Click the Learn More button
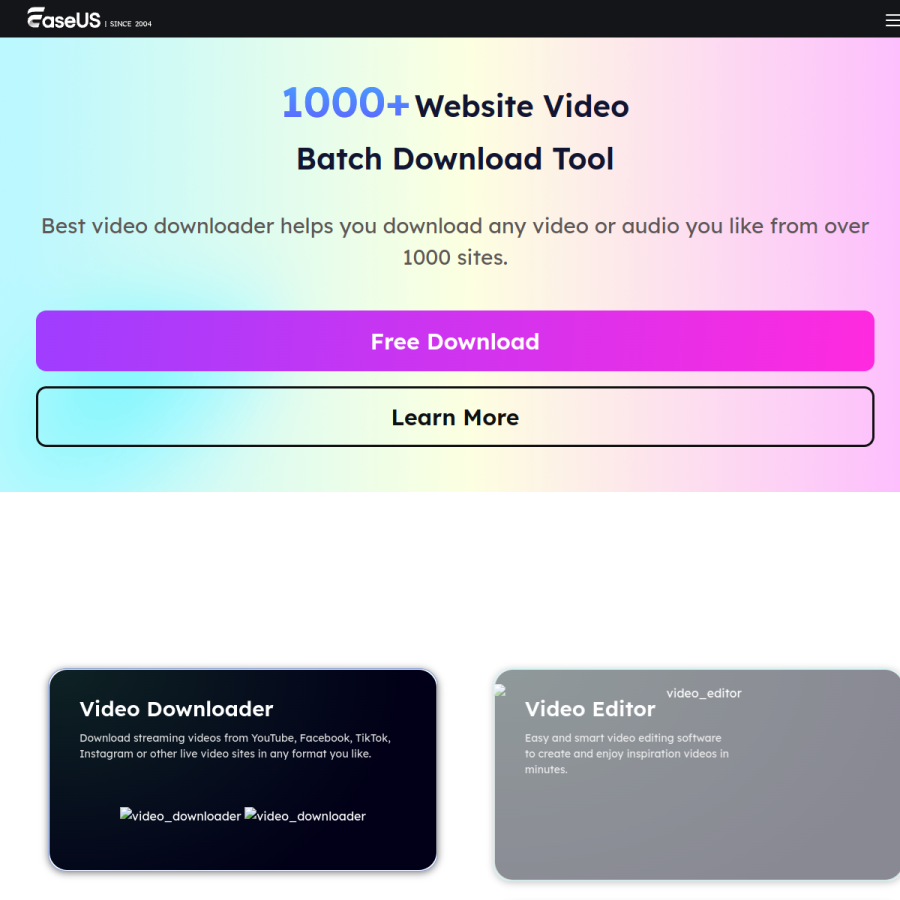The image size is (900, 900). point(455,417)
